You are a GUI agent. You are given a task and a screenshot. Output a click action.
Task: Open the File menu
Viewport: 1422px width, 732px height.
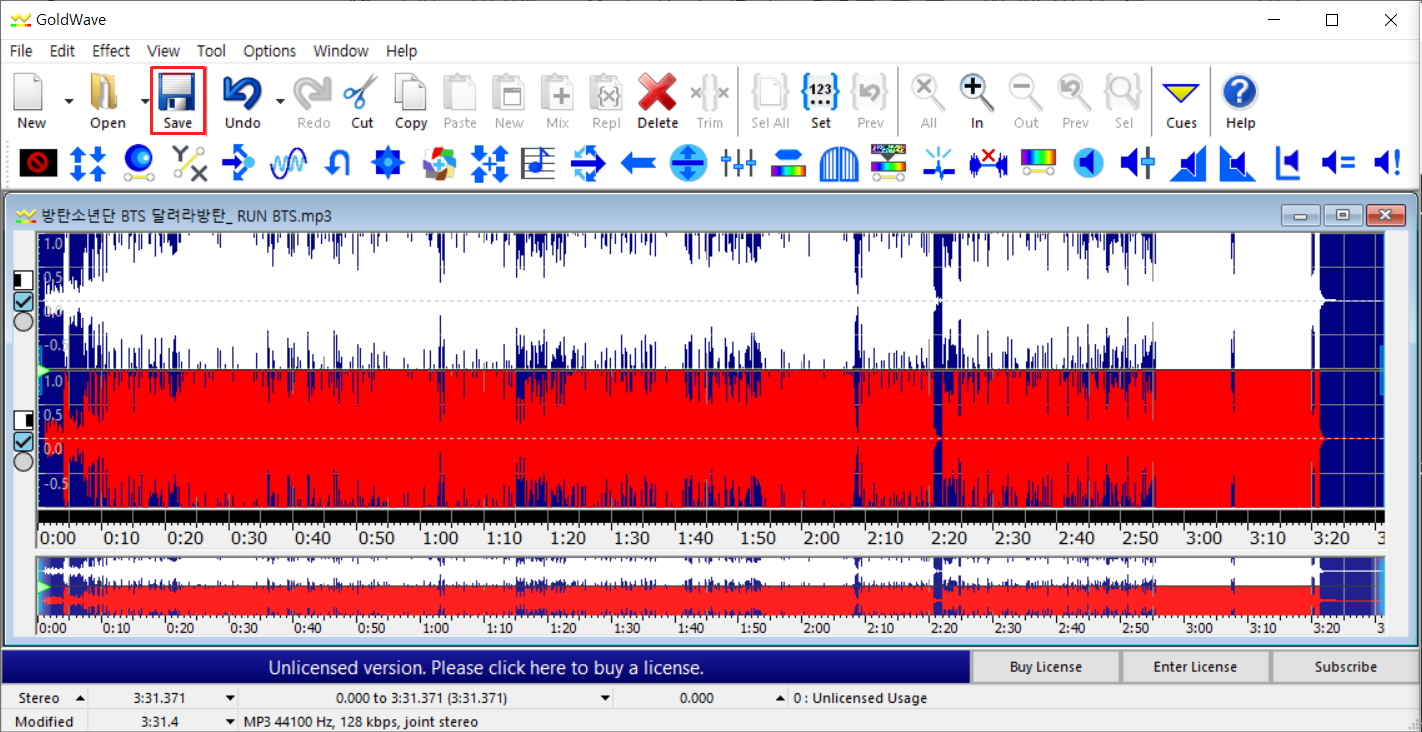21,51
